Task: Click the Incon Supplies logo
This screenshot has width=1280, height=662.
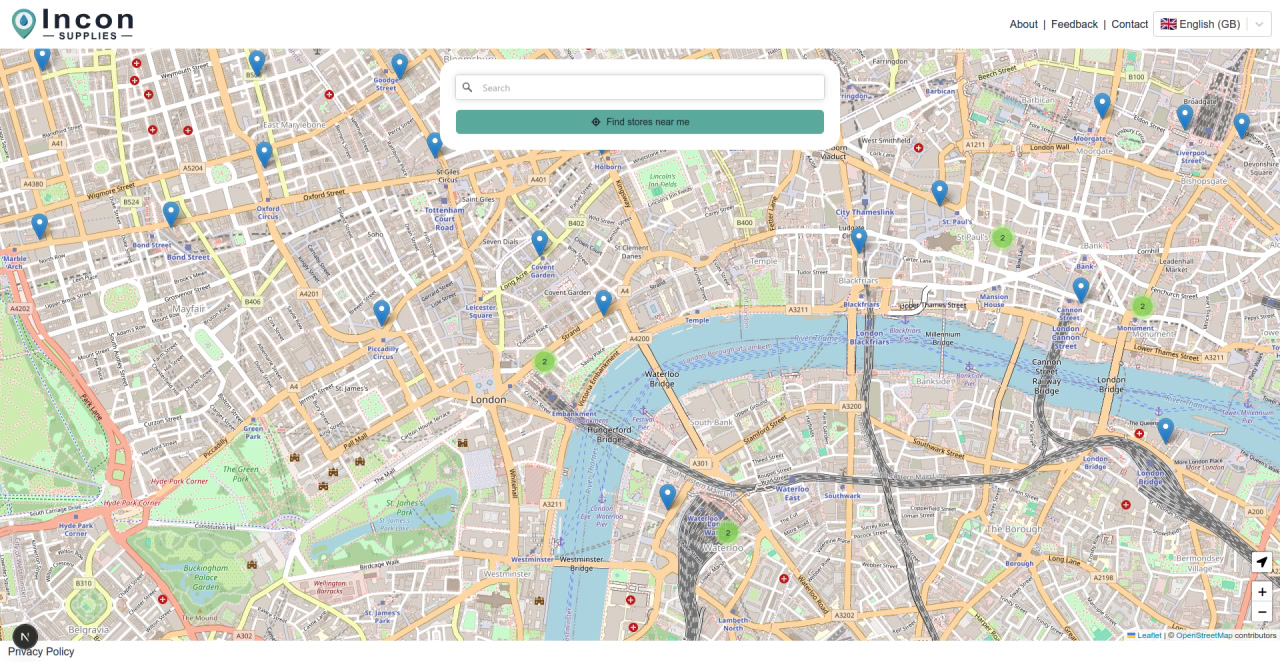Action: tap(72, 24)
